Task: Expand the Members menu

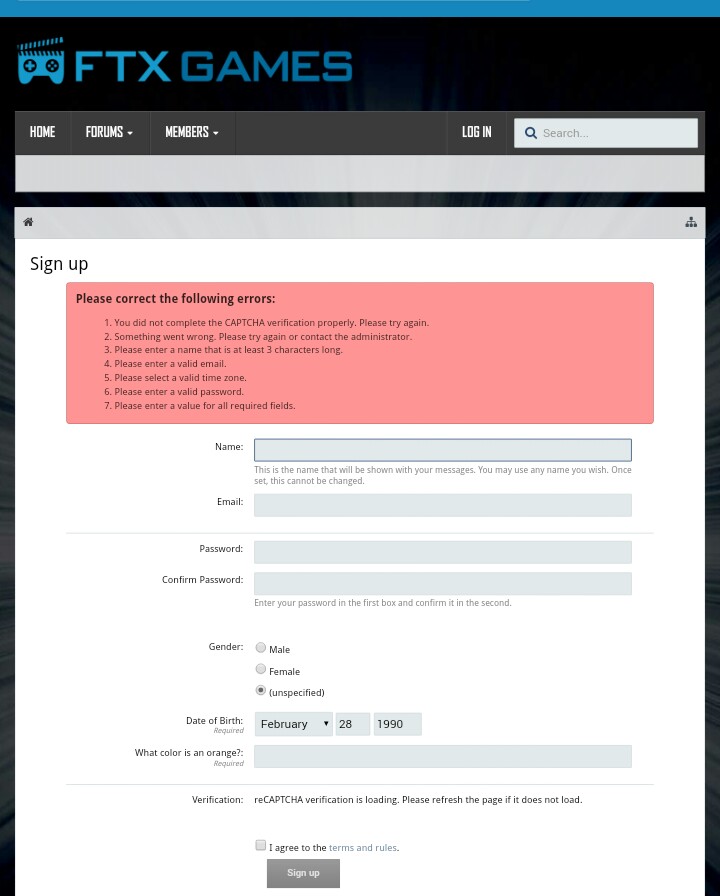Action: coord(191,132)
